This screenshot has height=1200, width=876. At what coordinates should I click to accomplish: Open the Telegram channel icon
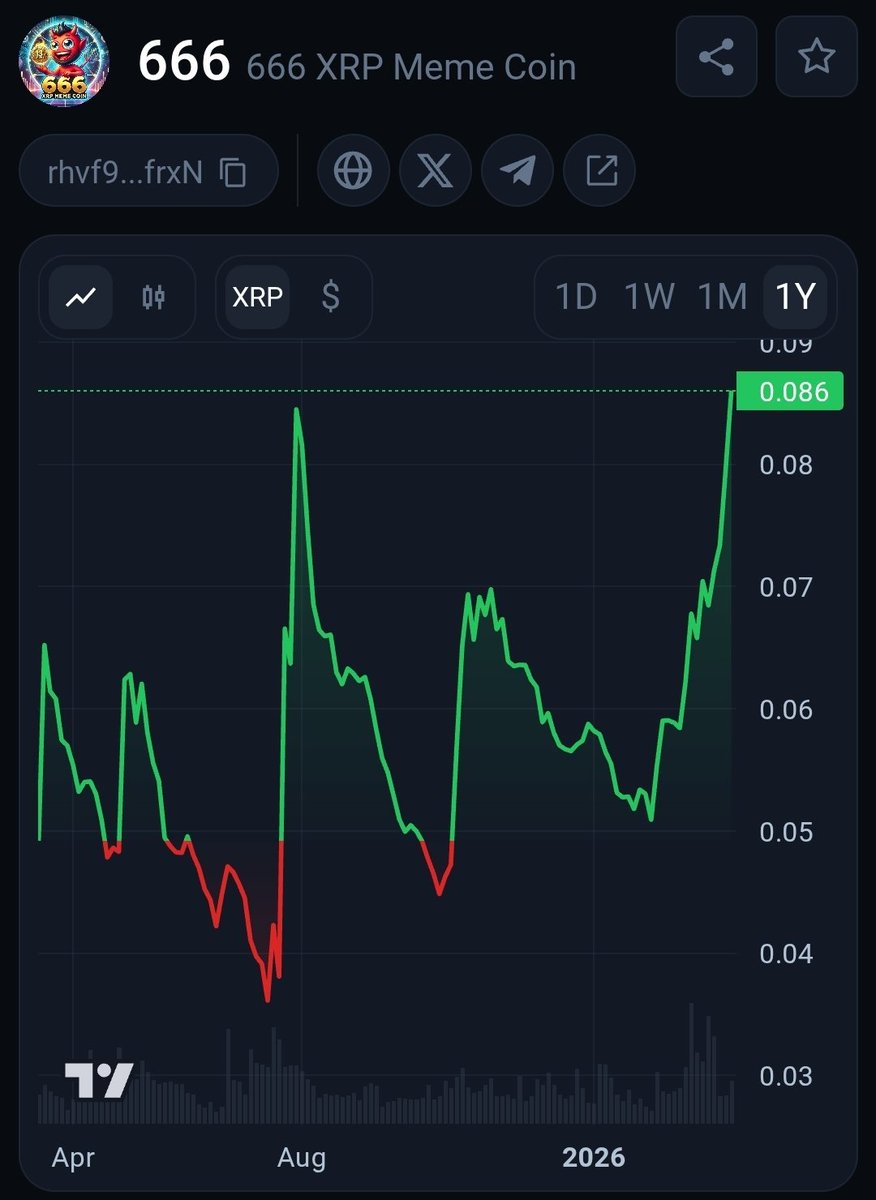(517, 171)
